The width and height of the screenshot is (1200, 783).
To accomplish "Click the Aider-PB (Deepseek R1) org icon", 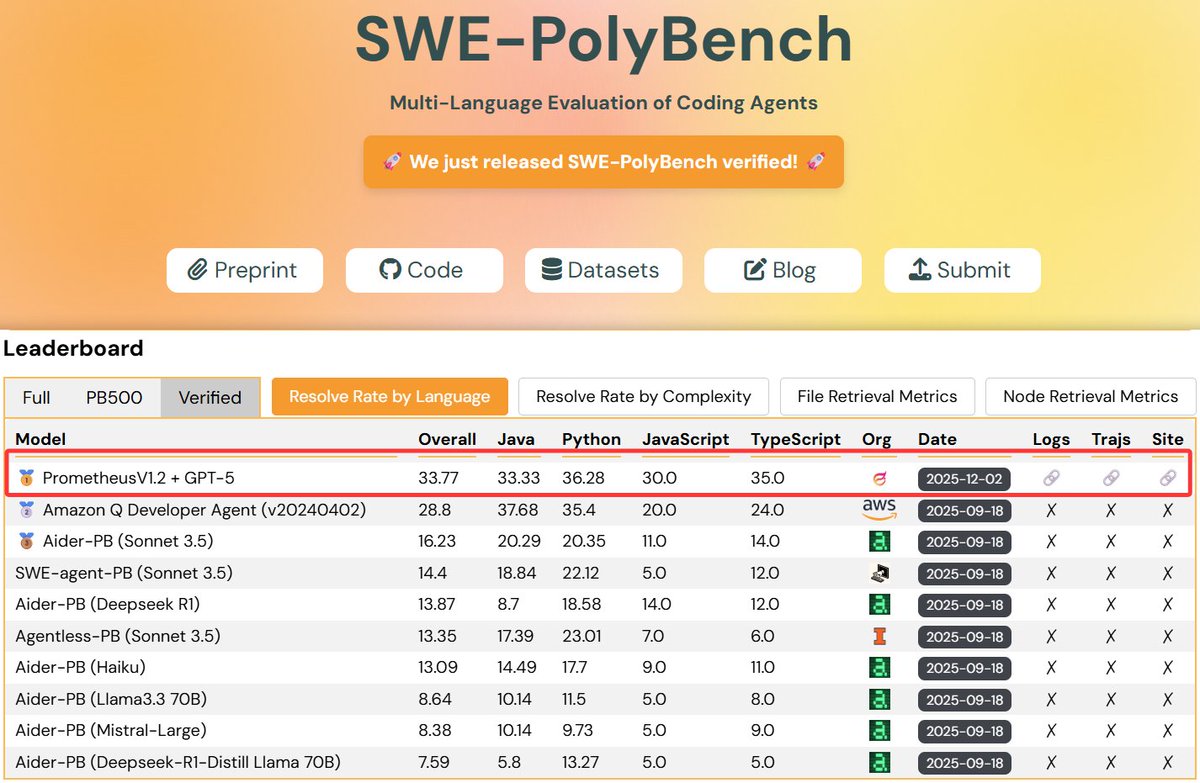I will 879,605.
